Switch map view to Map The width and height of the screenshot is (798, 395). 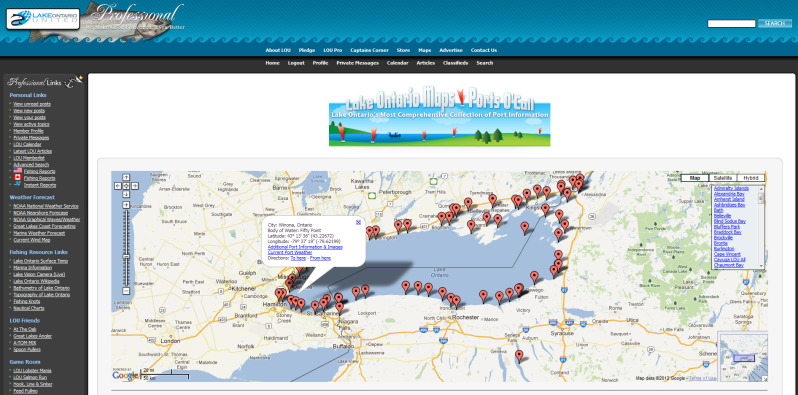pyautogui.click(x=695, y=178)
